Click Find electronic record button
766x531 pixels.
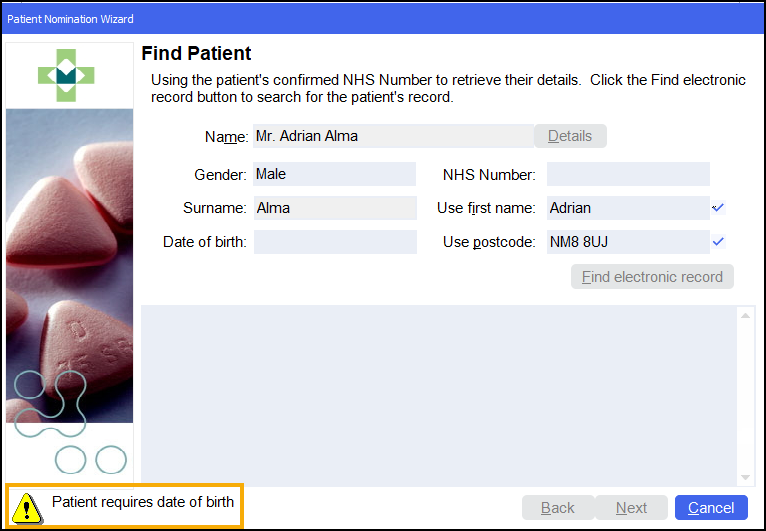[652, 277]
